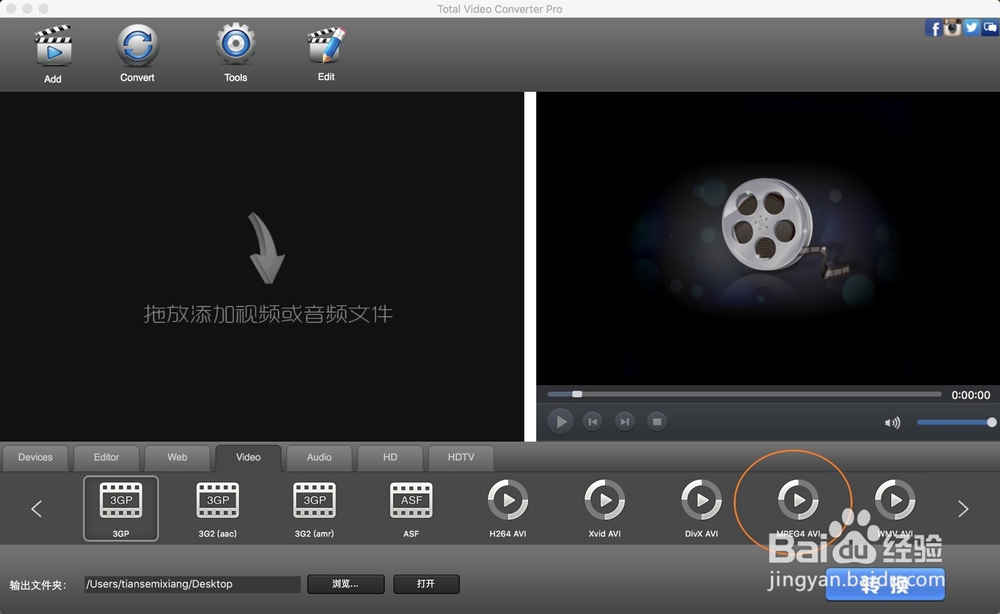Image resolution: width=1000 pixels, height=614 pixels.
Task: Choose the Xvid AVI format
Action: pos(605,508)
